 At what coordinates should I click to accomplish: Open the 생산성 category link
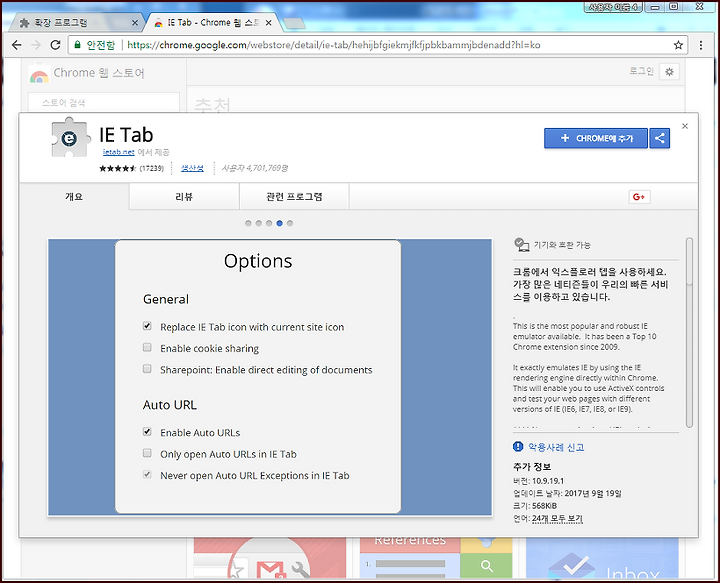[192, 168]
